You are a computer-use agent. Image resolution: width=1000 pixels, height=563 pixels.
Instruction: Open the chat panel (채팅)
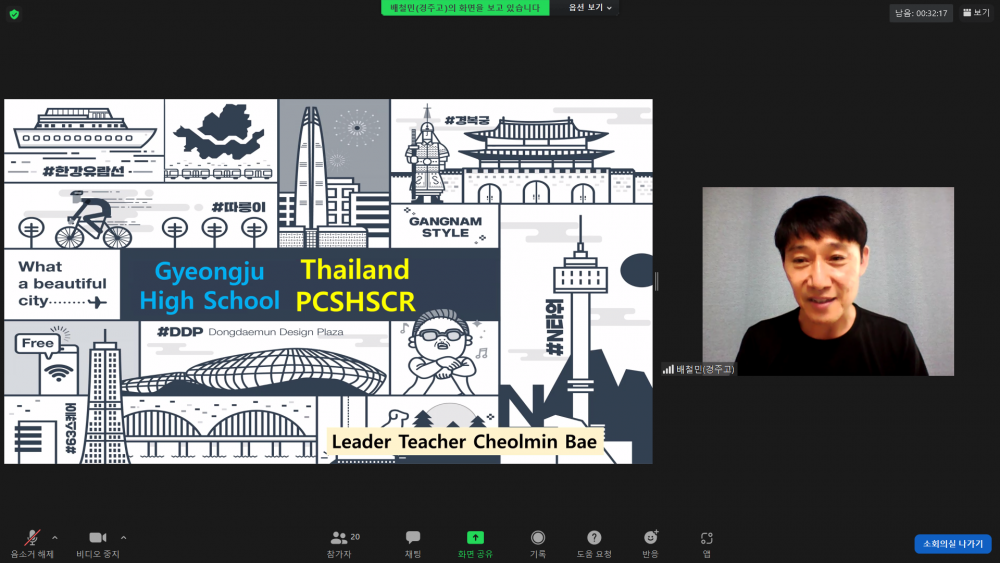pyautogui.click(x=413, y=545)
